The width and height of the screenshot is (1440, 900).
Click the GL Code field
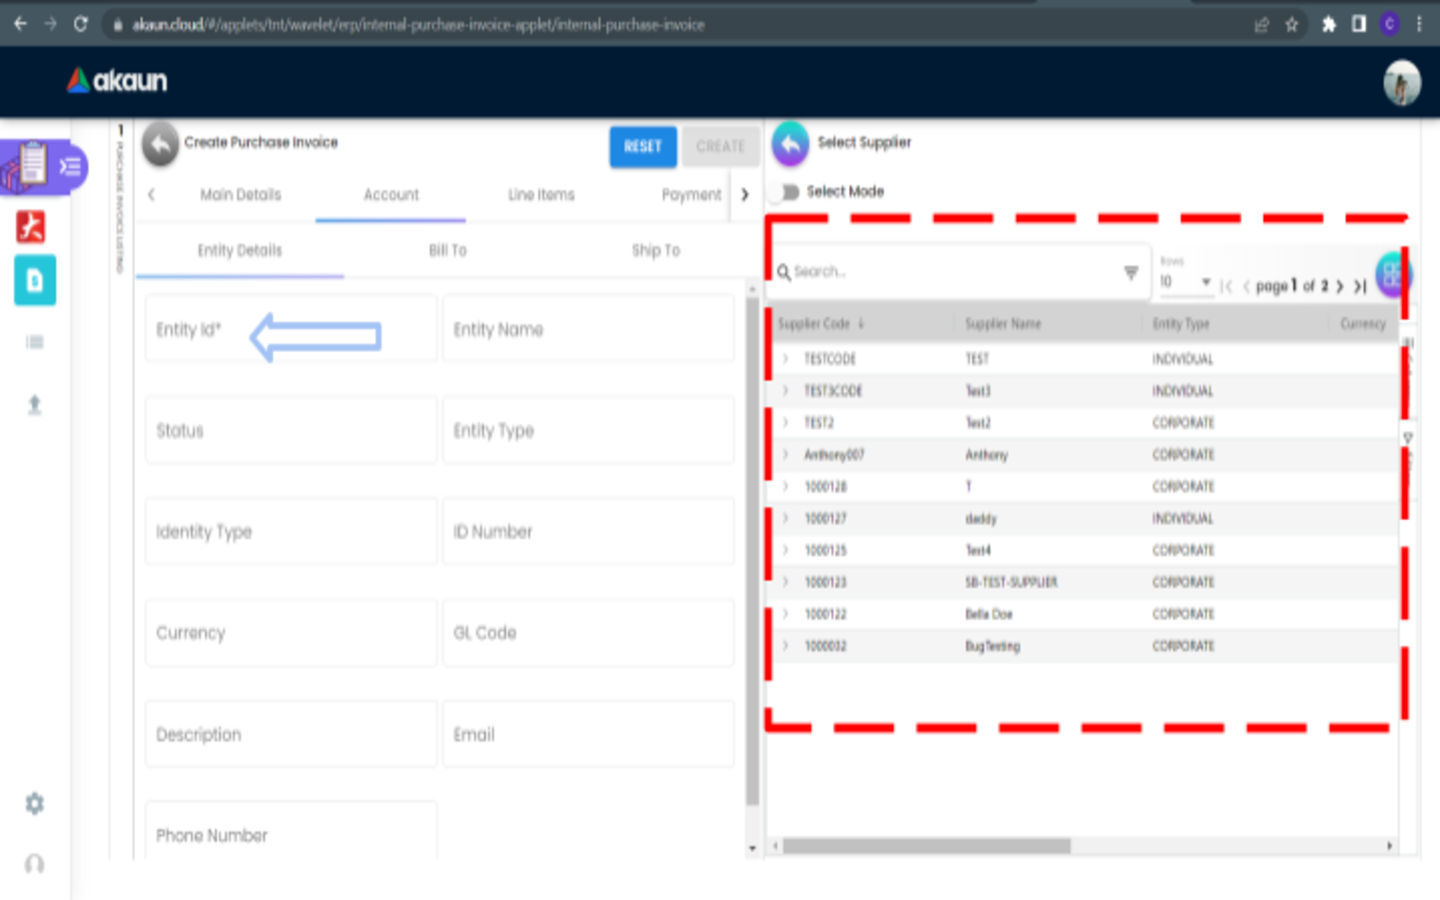pos(588,633)
